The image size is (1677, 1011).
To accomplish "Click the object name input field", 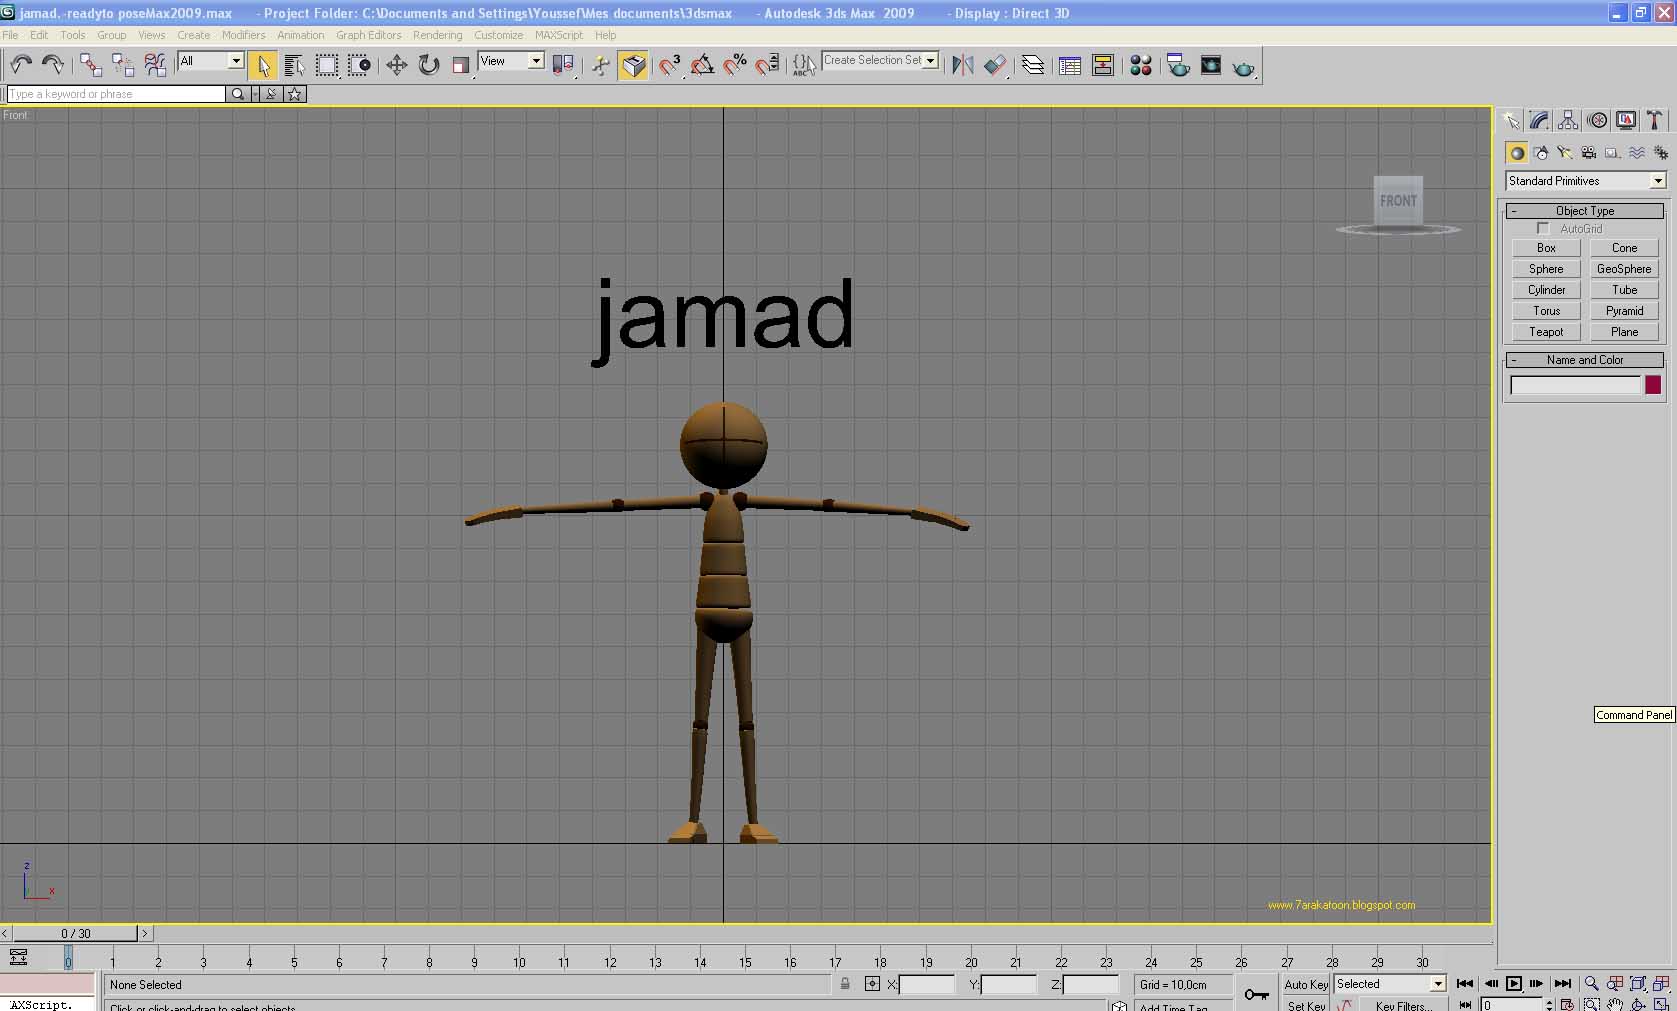I will (1576, 385).
